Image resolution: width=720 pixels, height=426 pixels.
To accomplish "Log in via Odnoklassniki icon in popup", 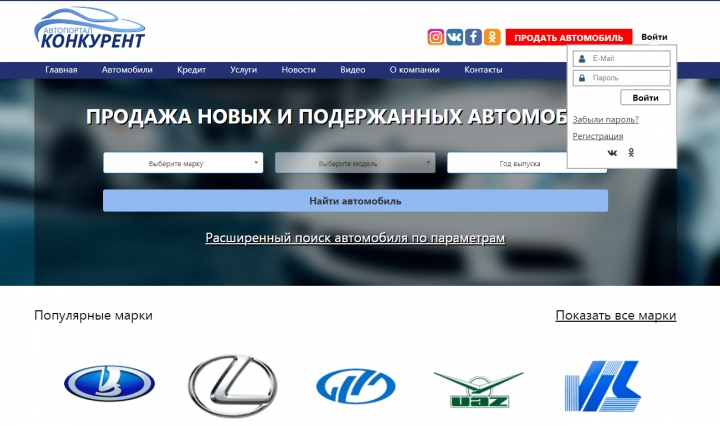I will point(631,152).
